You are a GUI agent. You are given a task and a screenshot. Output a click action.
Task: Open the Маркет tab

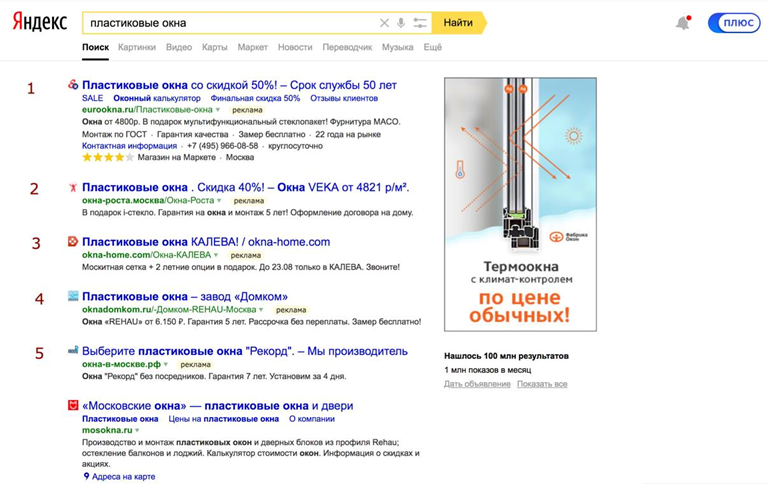tap(253, 47)
